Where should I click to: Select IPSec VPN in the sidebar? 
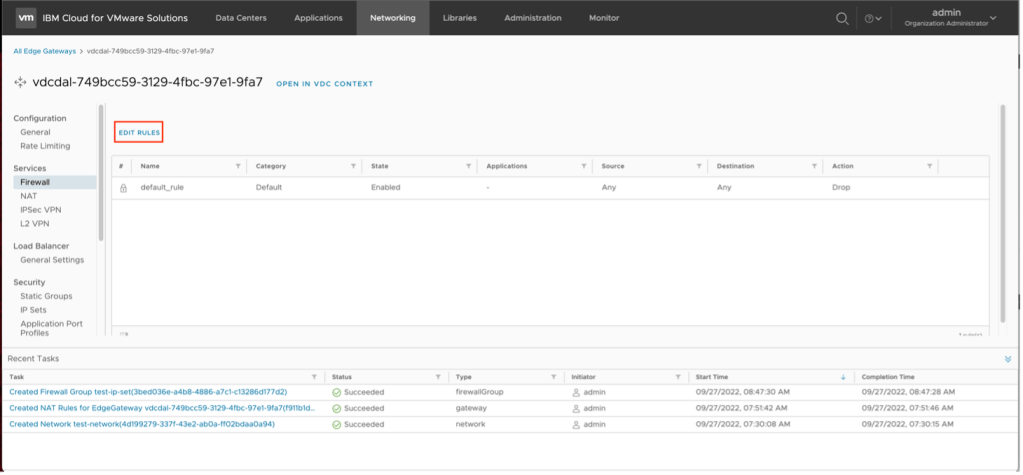(x=40, y=210)
